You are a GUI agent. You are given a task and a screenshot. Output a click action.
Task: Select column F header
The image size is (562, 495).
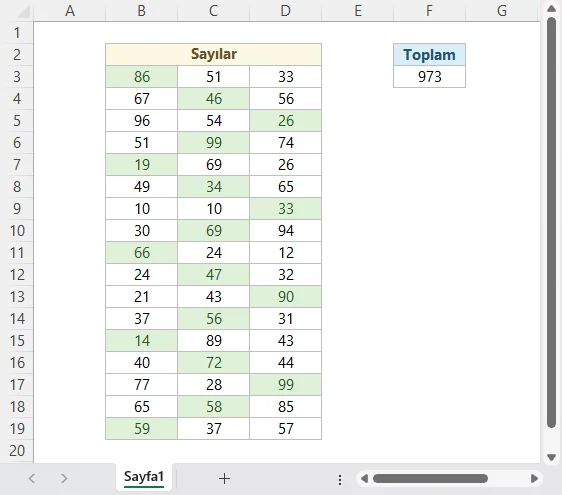point(429,11)
